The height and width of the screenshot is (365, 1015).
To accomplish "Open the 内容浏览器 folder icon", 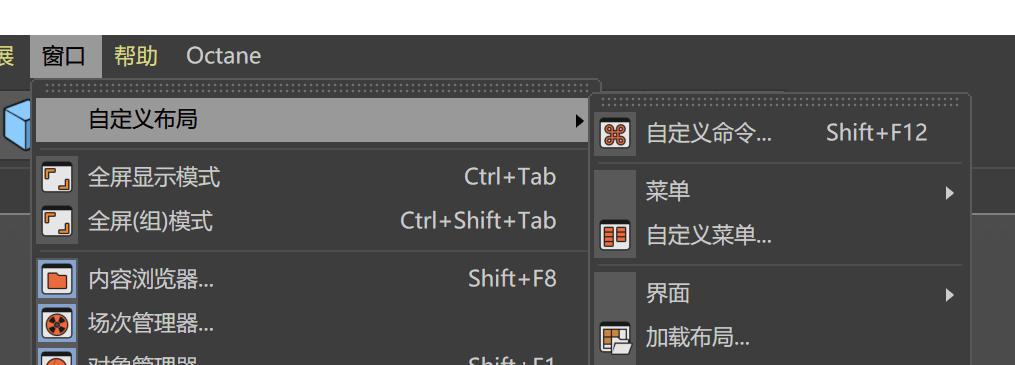I will click(57, 280).
